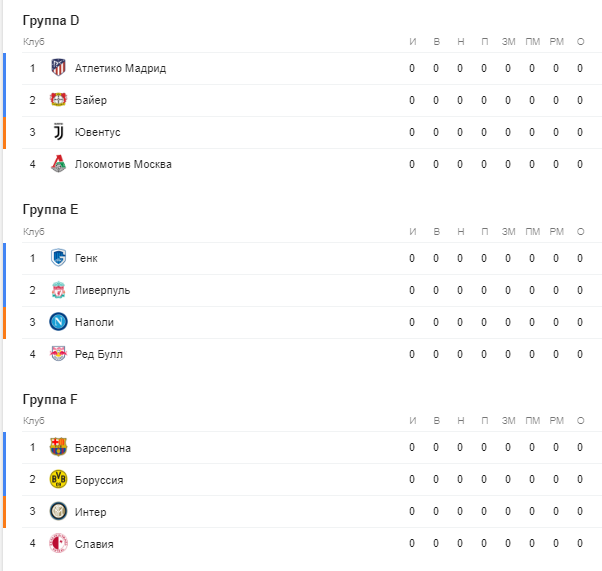Click the Группа F heading
602x571 pixels.
coord(50,399)
